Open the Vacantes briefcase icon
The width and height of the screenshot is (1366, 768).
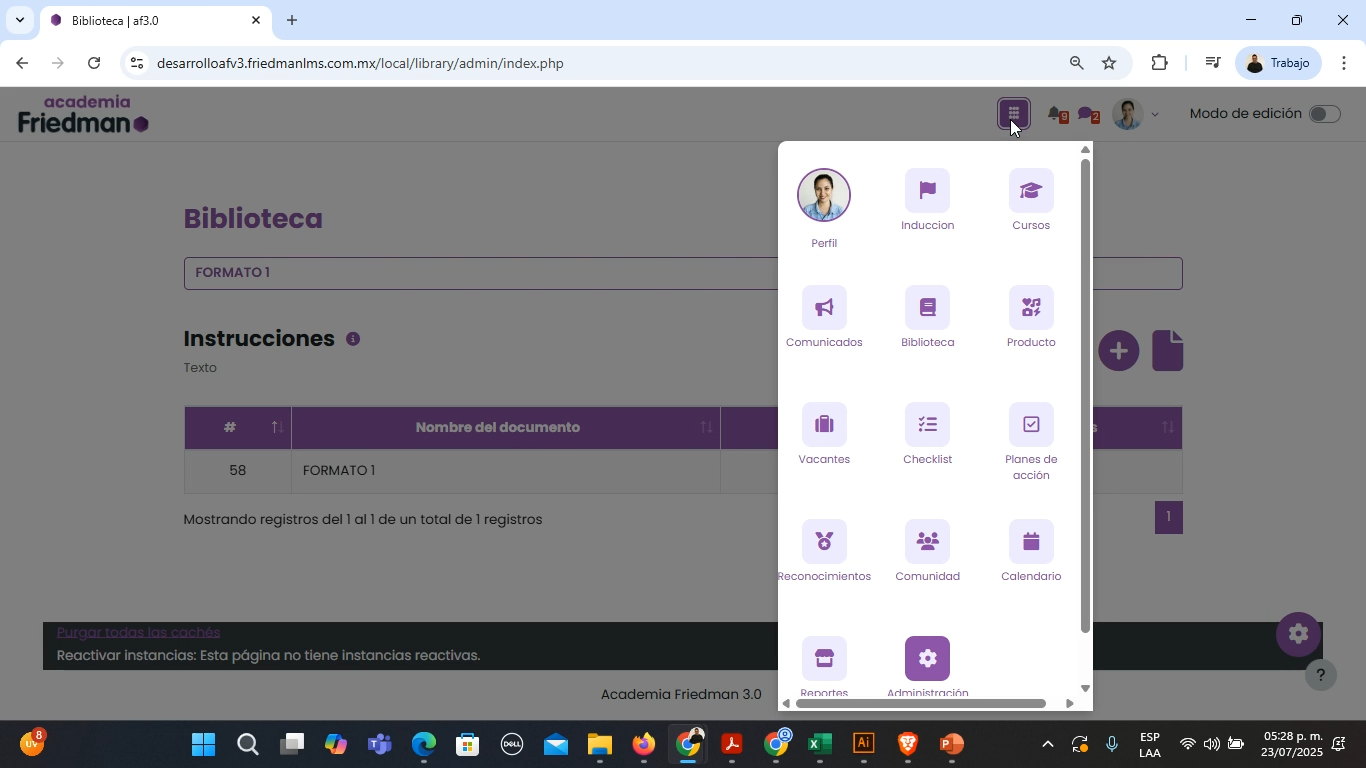pyautogui.click(x=824, y=424)
